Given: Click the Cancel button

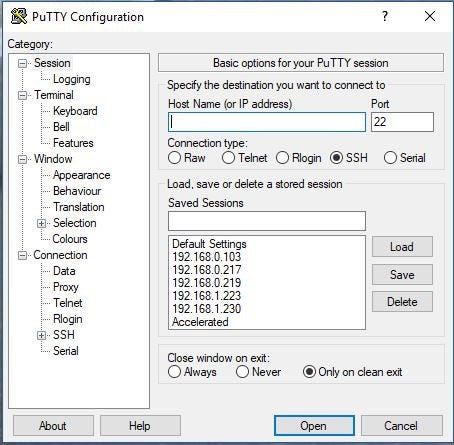Looking at the screenshot, I should (402, 426).
